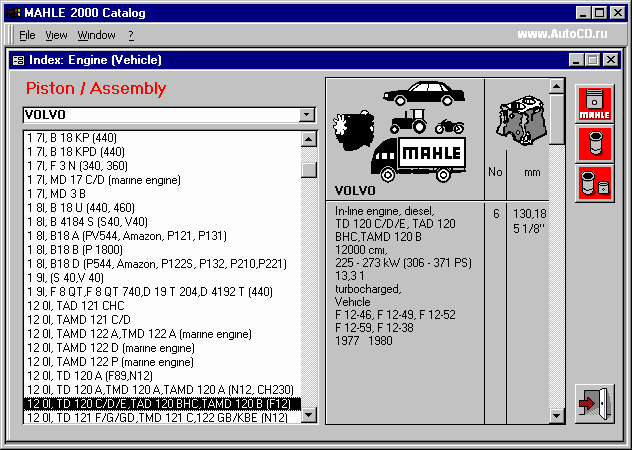The height and width of the screenshot is (450, 632).
Task: Select '12 0l, TAMD 122 D (marine engine)' row
Action: (162, 348)
